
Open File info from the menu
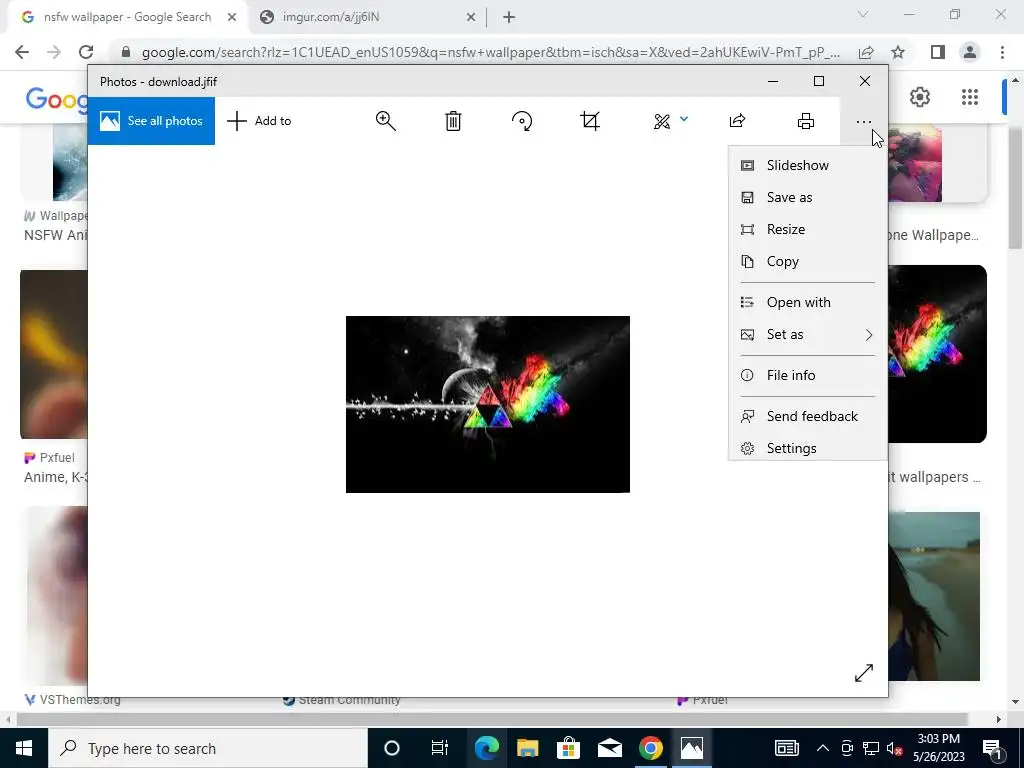coord(807,376)
